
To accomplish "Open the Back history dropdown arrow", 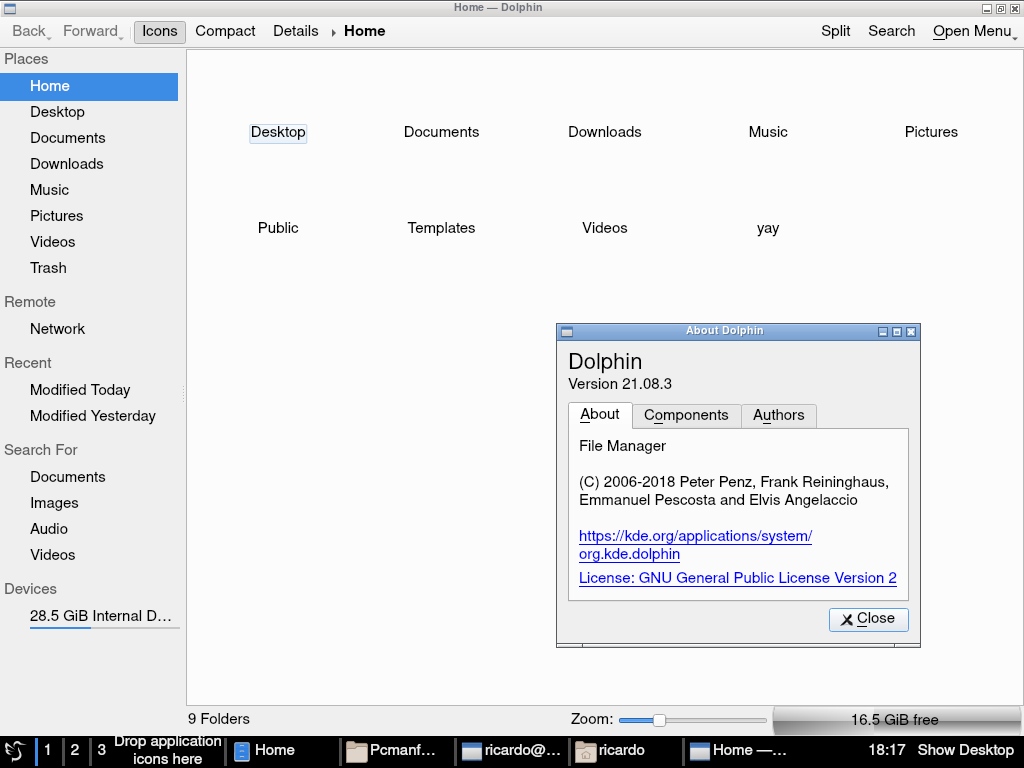I will pos(49,39).
